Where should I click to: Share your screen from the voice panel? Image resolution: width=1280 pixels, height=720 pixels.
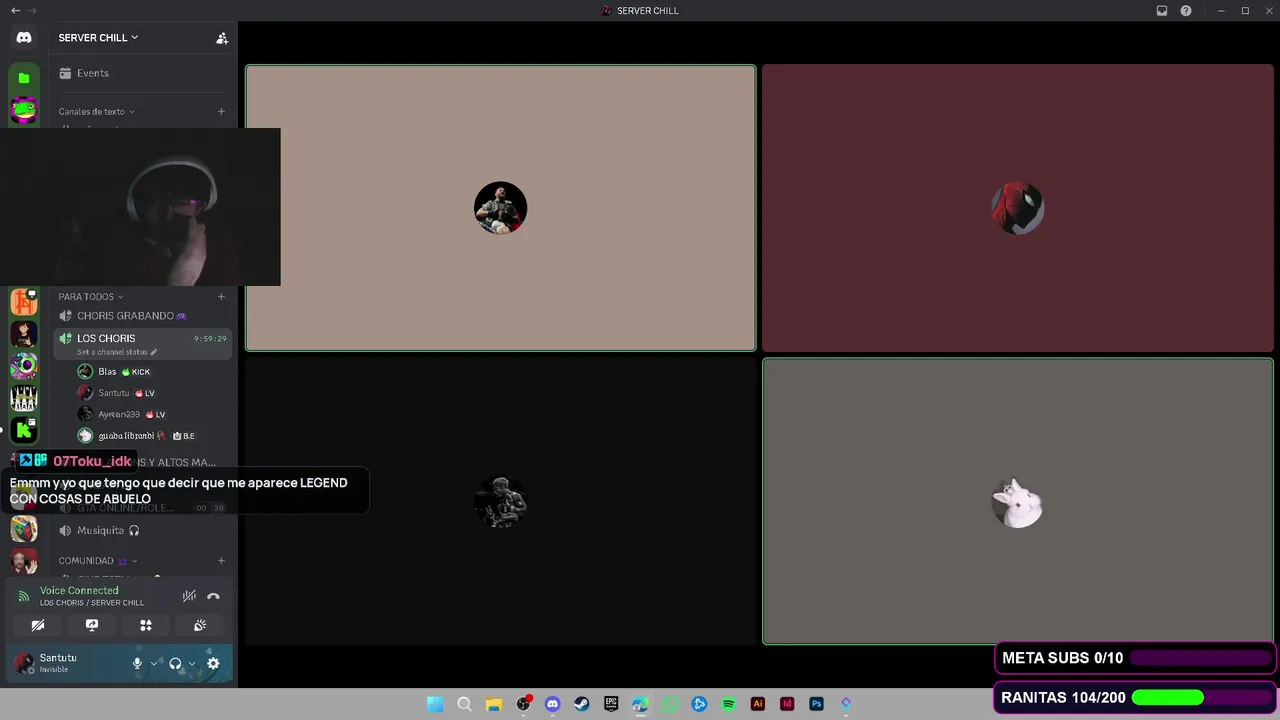tap(92, 625)
